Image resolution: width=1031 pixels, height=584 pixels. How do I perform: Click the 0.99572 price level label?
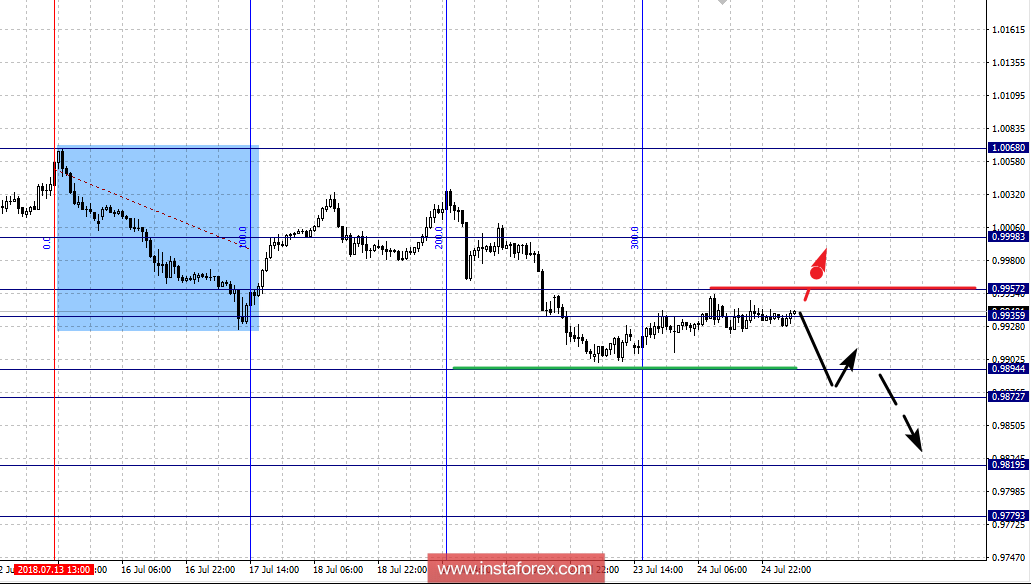click(x=1008, y=289)
